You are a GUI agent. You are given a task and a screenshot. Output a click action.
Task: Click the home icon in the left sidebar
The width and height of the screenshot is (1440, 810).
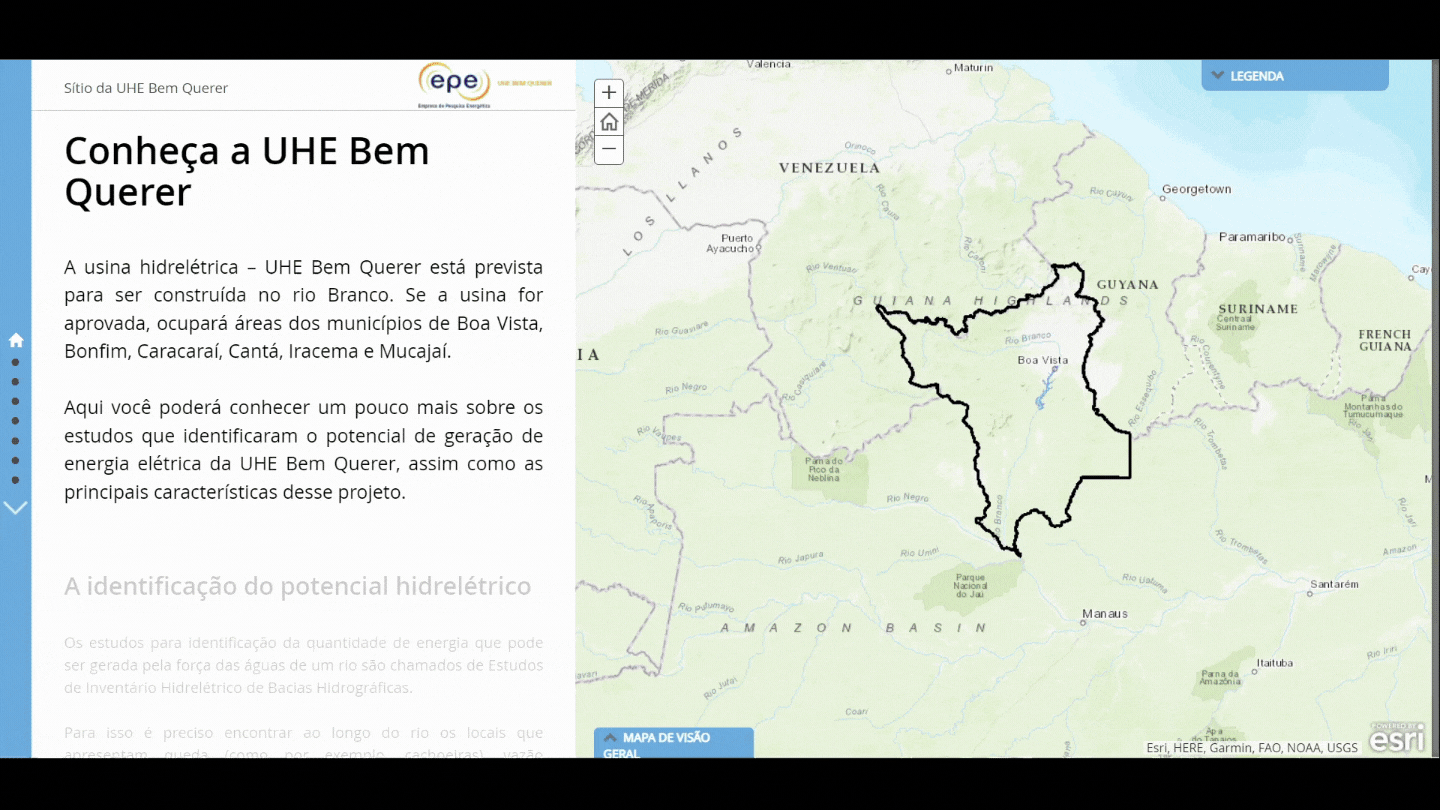coord(16,340)
